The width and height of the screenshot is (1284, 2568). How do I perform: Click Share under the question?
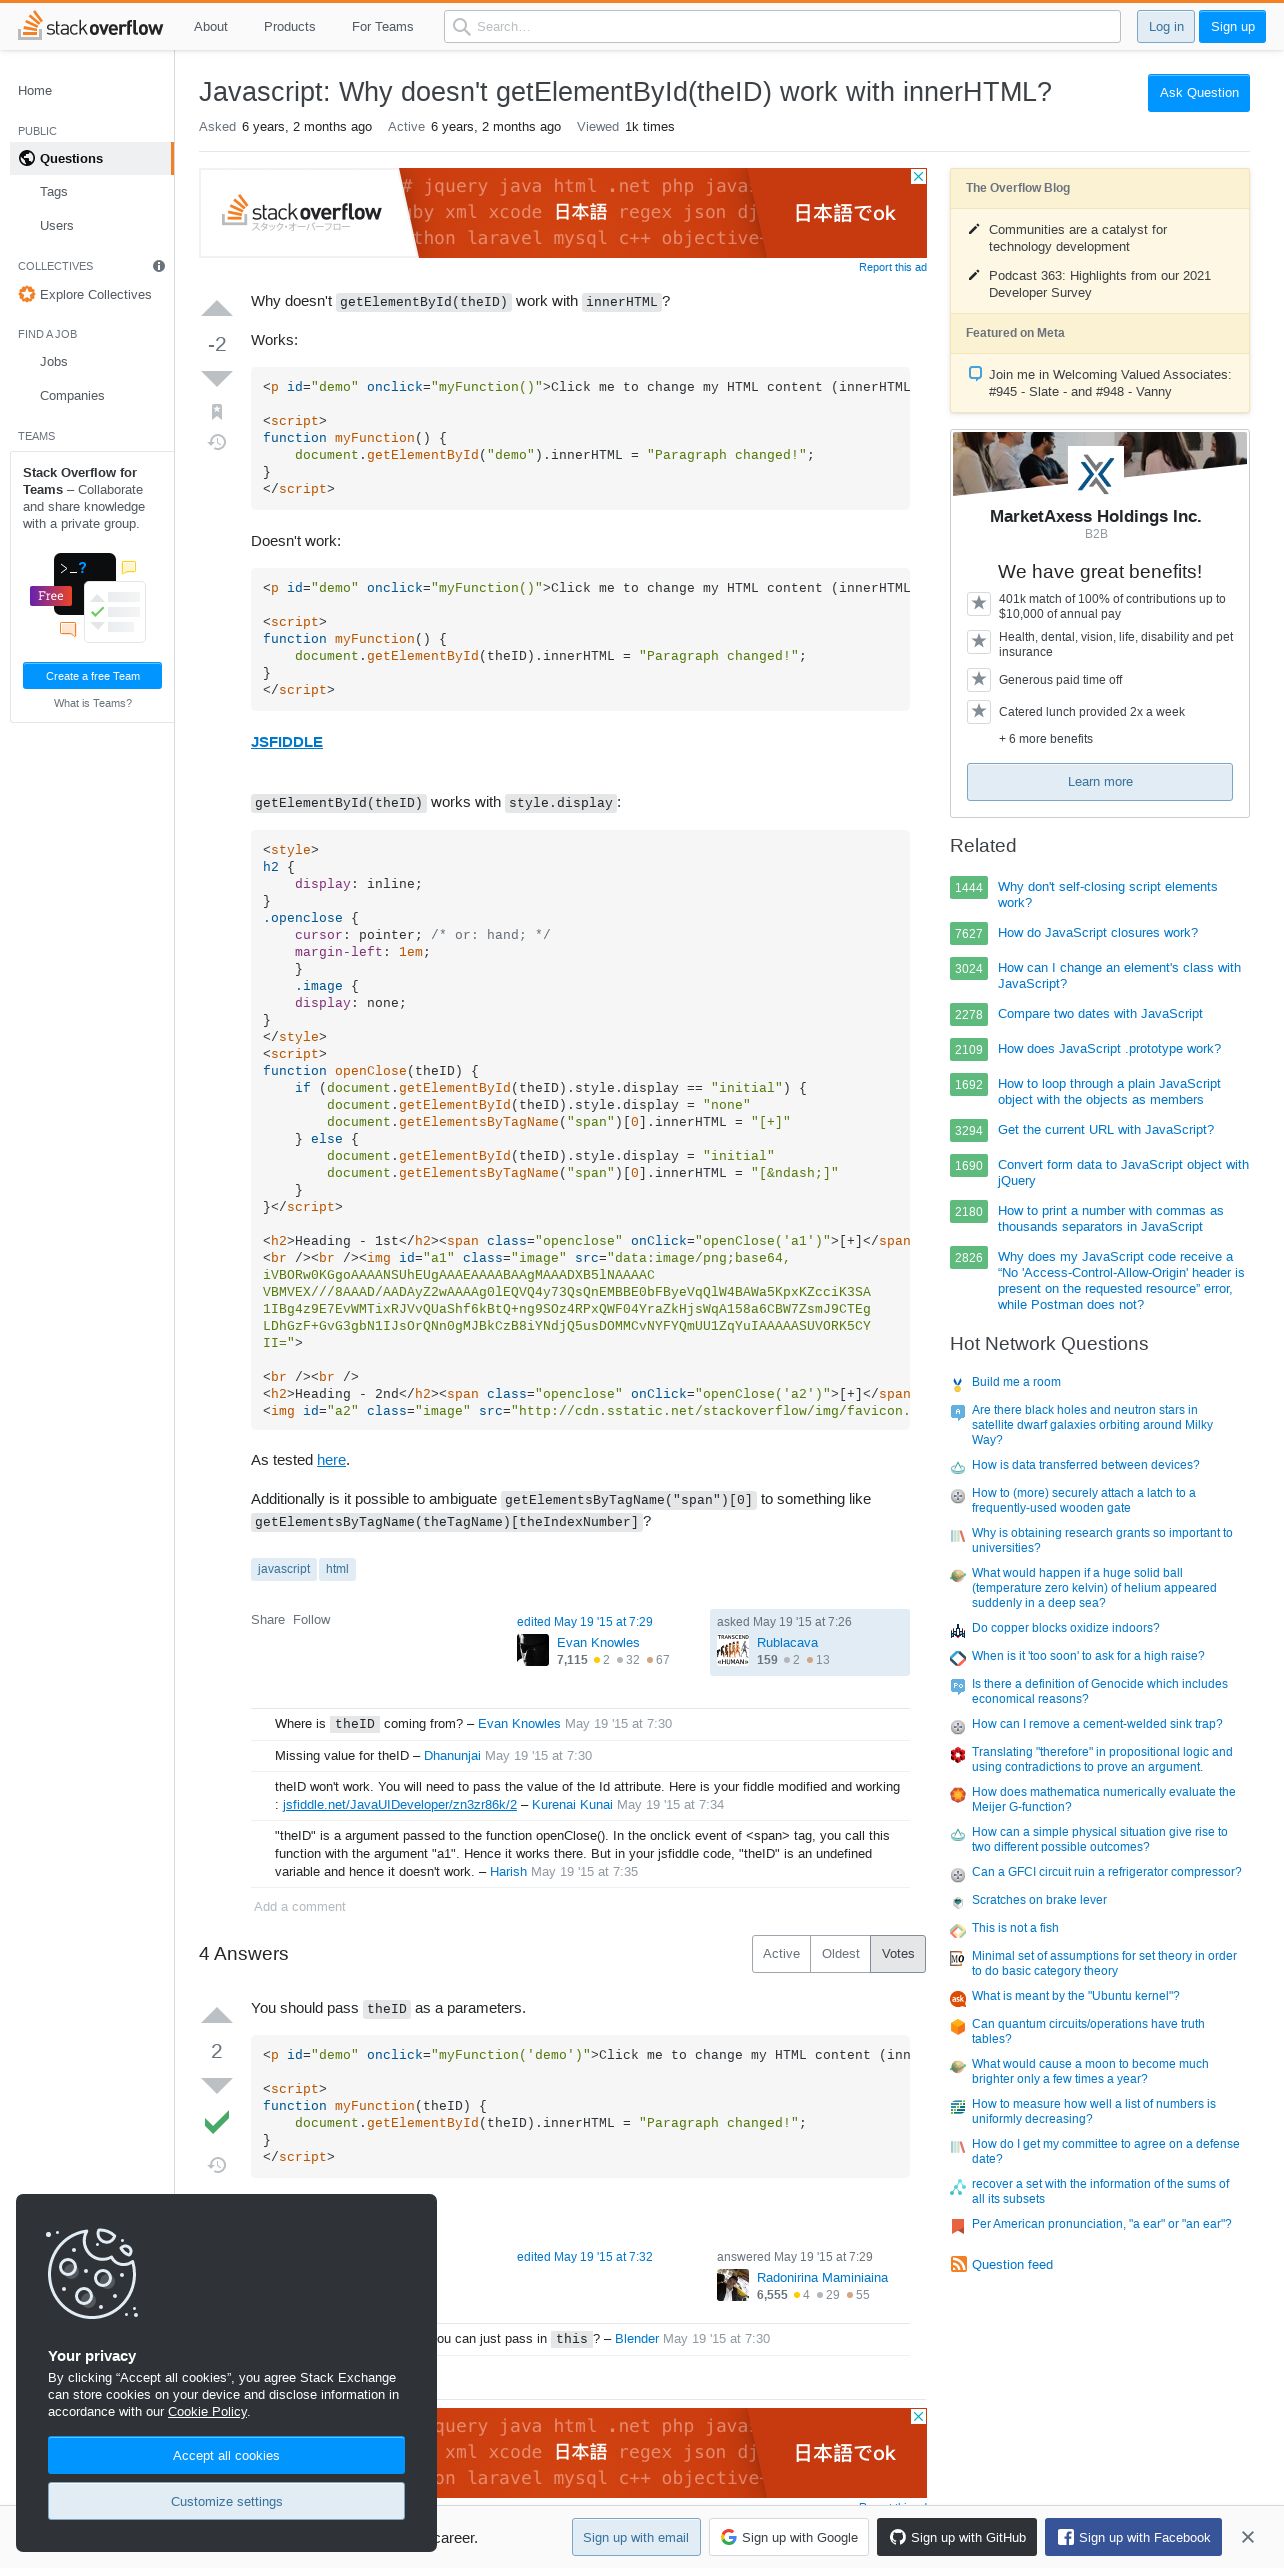268,1620
